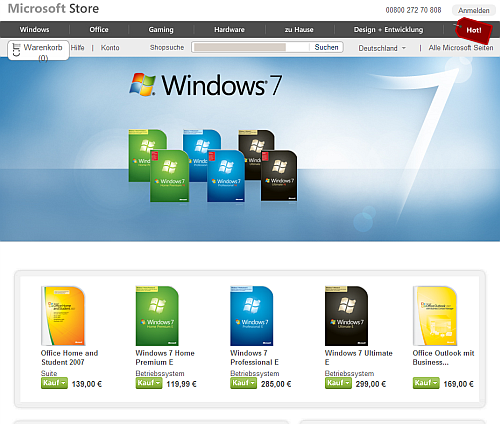This screenshot has height=424, width=500.
Task: Open Windows 7 Professional E title link
Action: click(254, 357)
